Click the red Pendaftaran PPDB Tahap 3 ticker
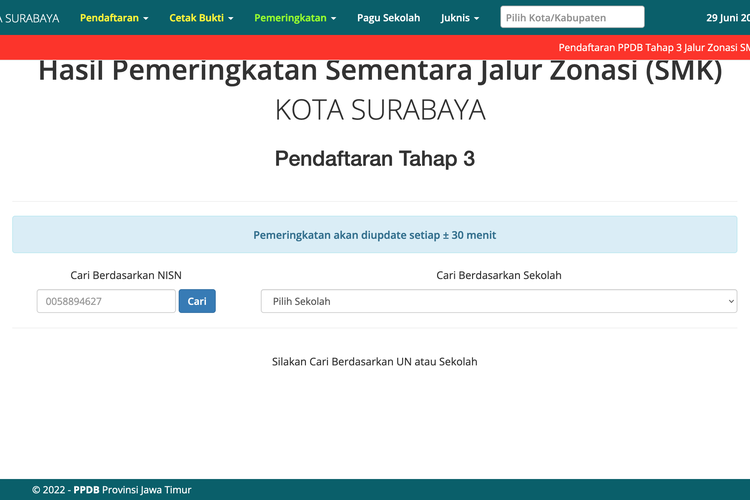Screen dimensions: 750x500 [652, 47]
